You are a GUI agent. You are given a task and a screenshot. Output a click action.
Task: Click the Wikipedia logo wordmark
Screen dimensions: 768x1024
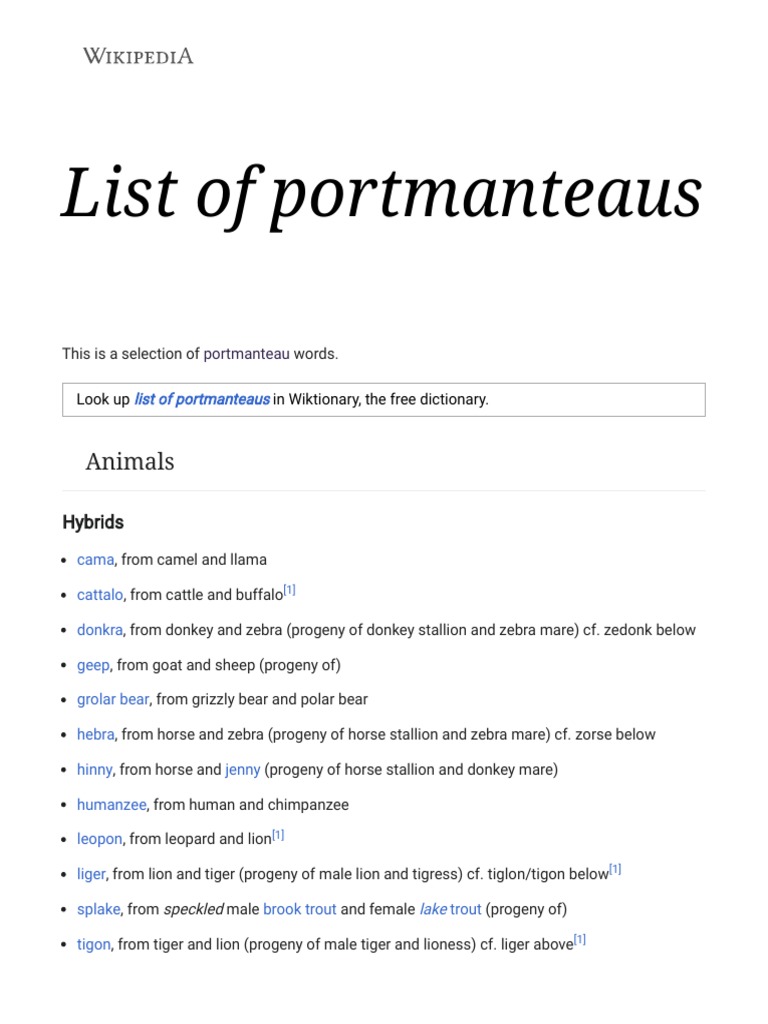(138, 56)
